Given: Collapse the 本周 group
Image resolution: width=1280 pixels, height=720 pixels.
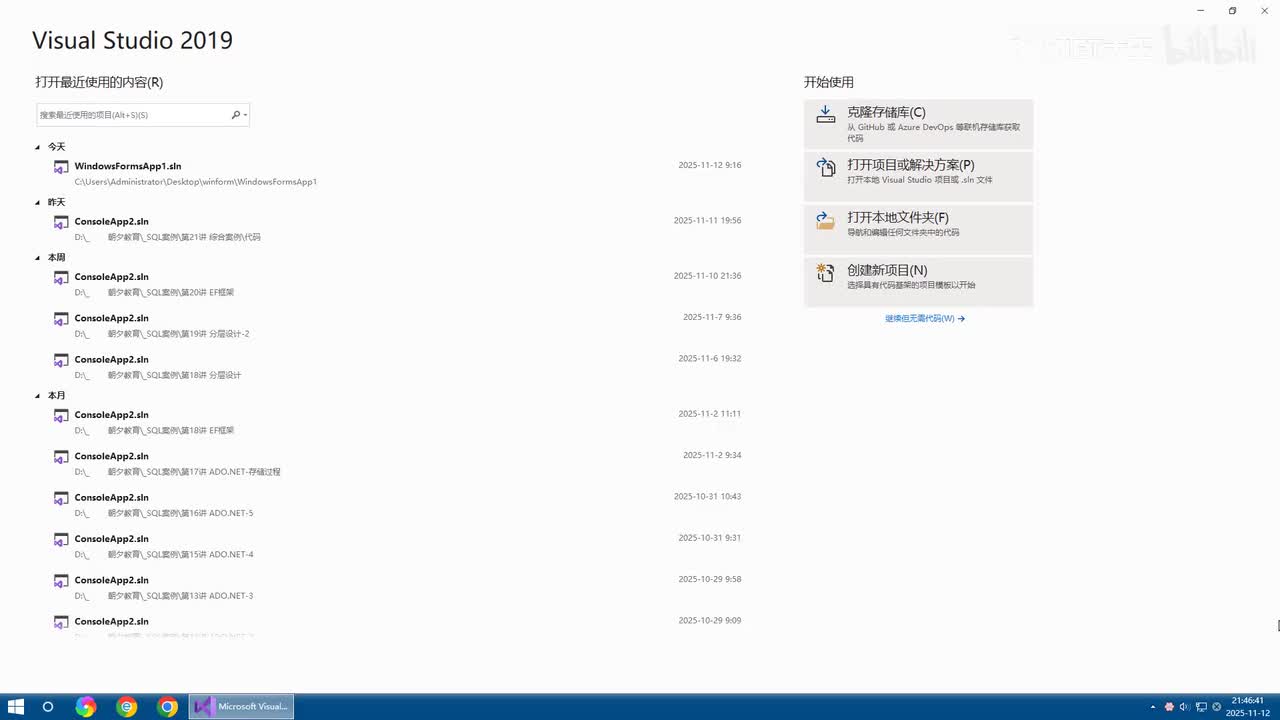Looking at the screenshot, I should [x=38, y=258].
